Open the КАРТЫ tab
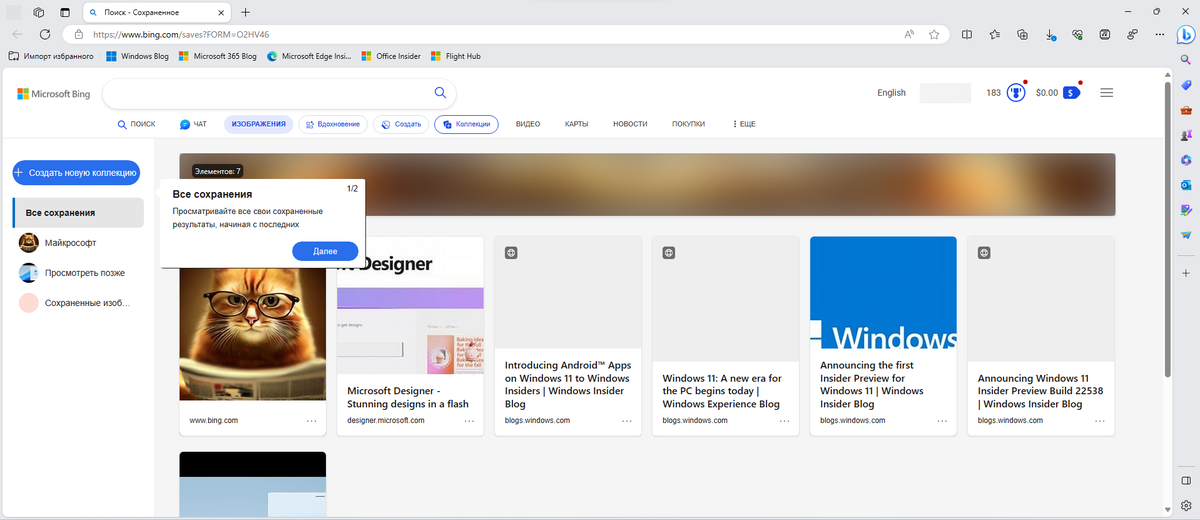 pos(576,124)
